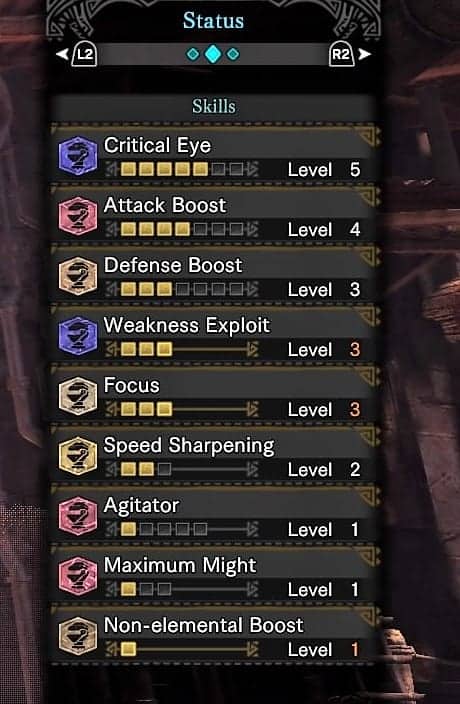Click the left arrow beside L2

click(x=62, y=54)
